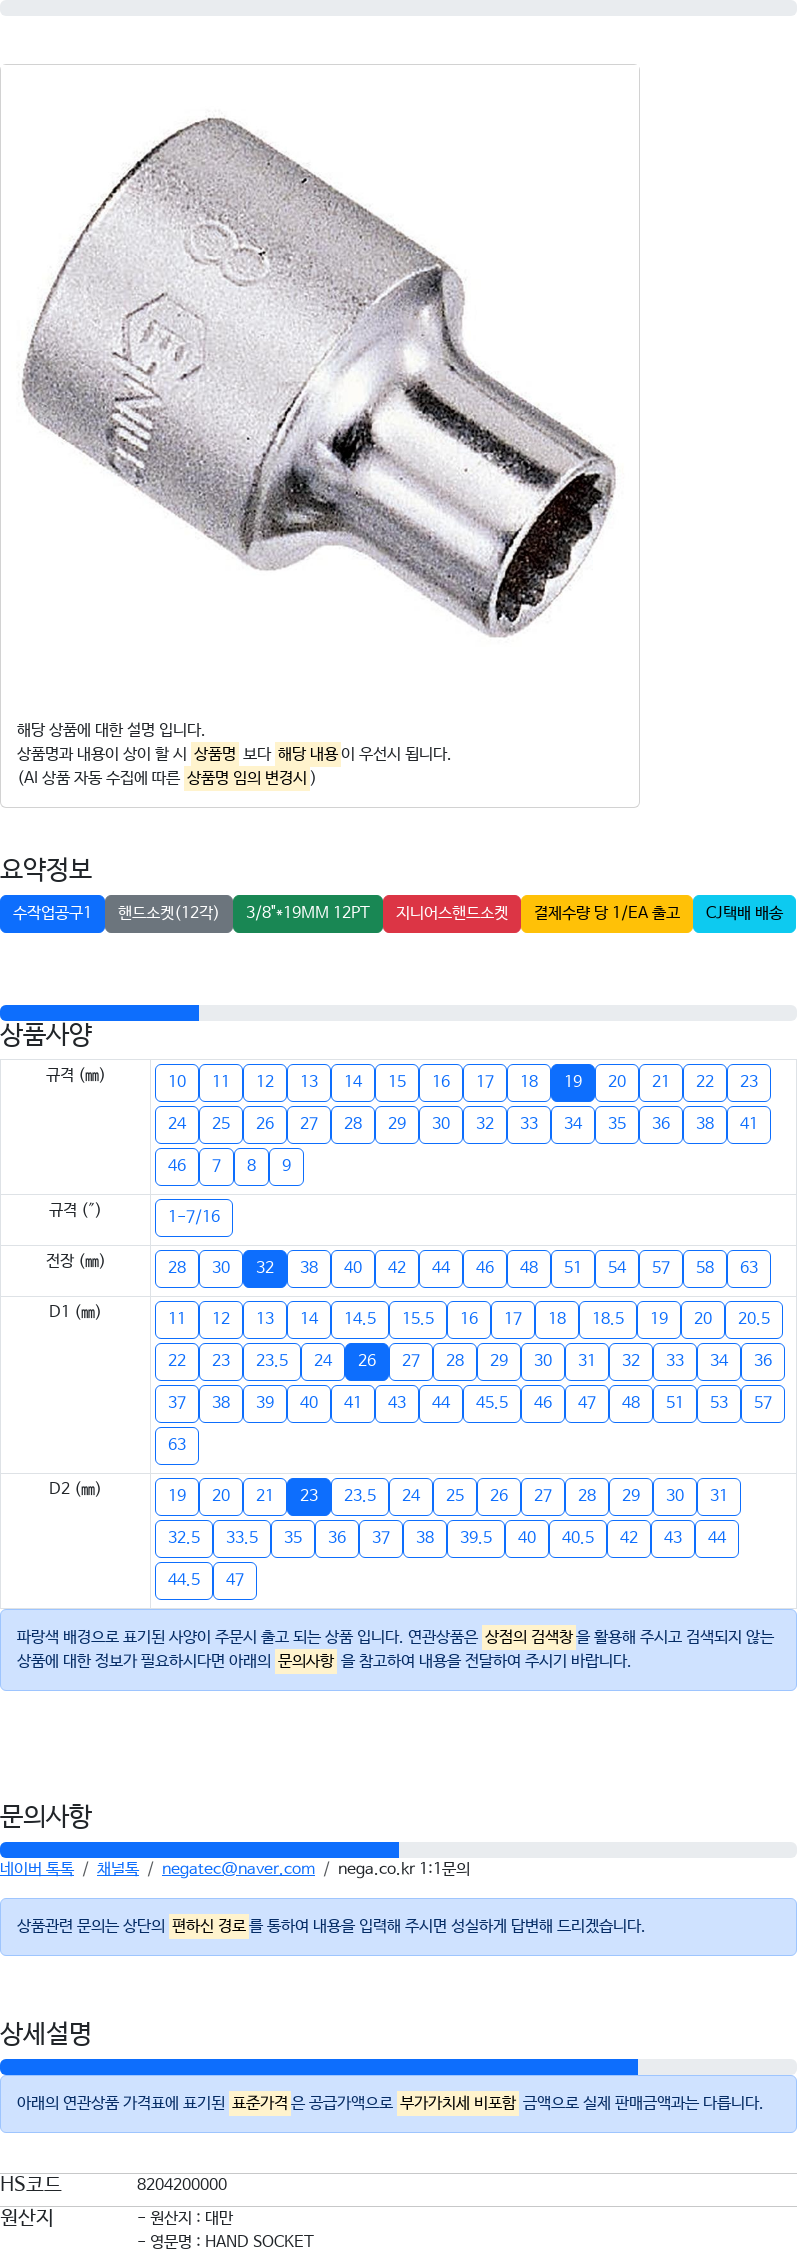797x2255 pixels.
Task: Select the 결제수량 당 1/EA 출고 tag
Action: pyautogui.click(x=607, y=913)
